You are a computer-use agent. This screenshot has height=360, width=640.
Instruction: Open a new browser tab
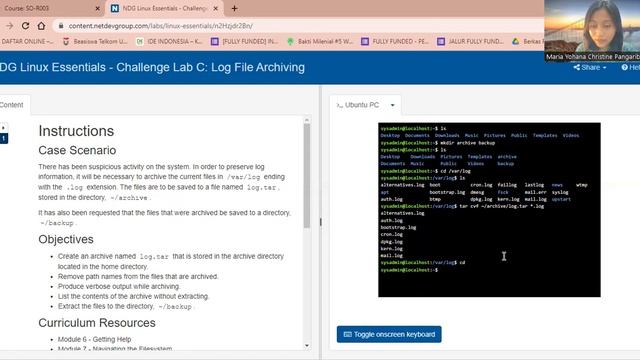pos(234,8)
